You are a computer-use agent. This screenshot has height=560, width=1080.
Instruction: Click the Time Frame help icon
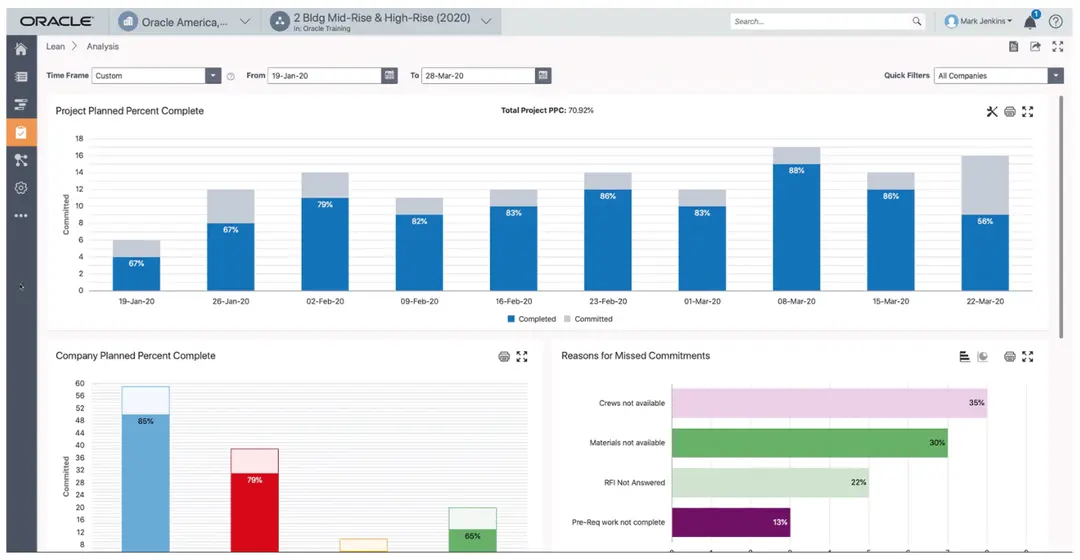pos(231,76)
